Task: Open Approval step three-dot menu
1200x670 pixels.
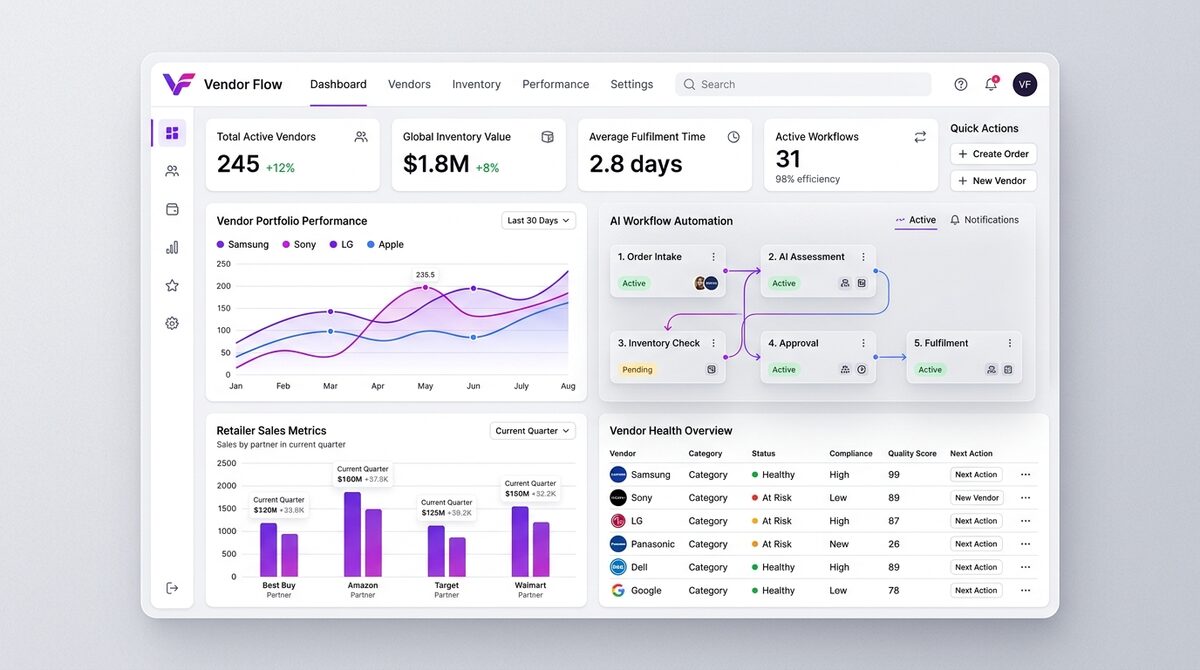Action: tap(863, 343)
